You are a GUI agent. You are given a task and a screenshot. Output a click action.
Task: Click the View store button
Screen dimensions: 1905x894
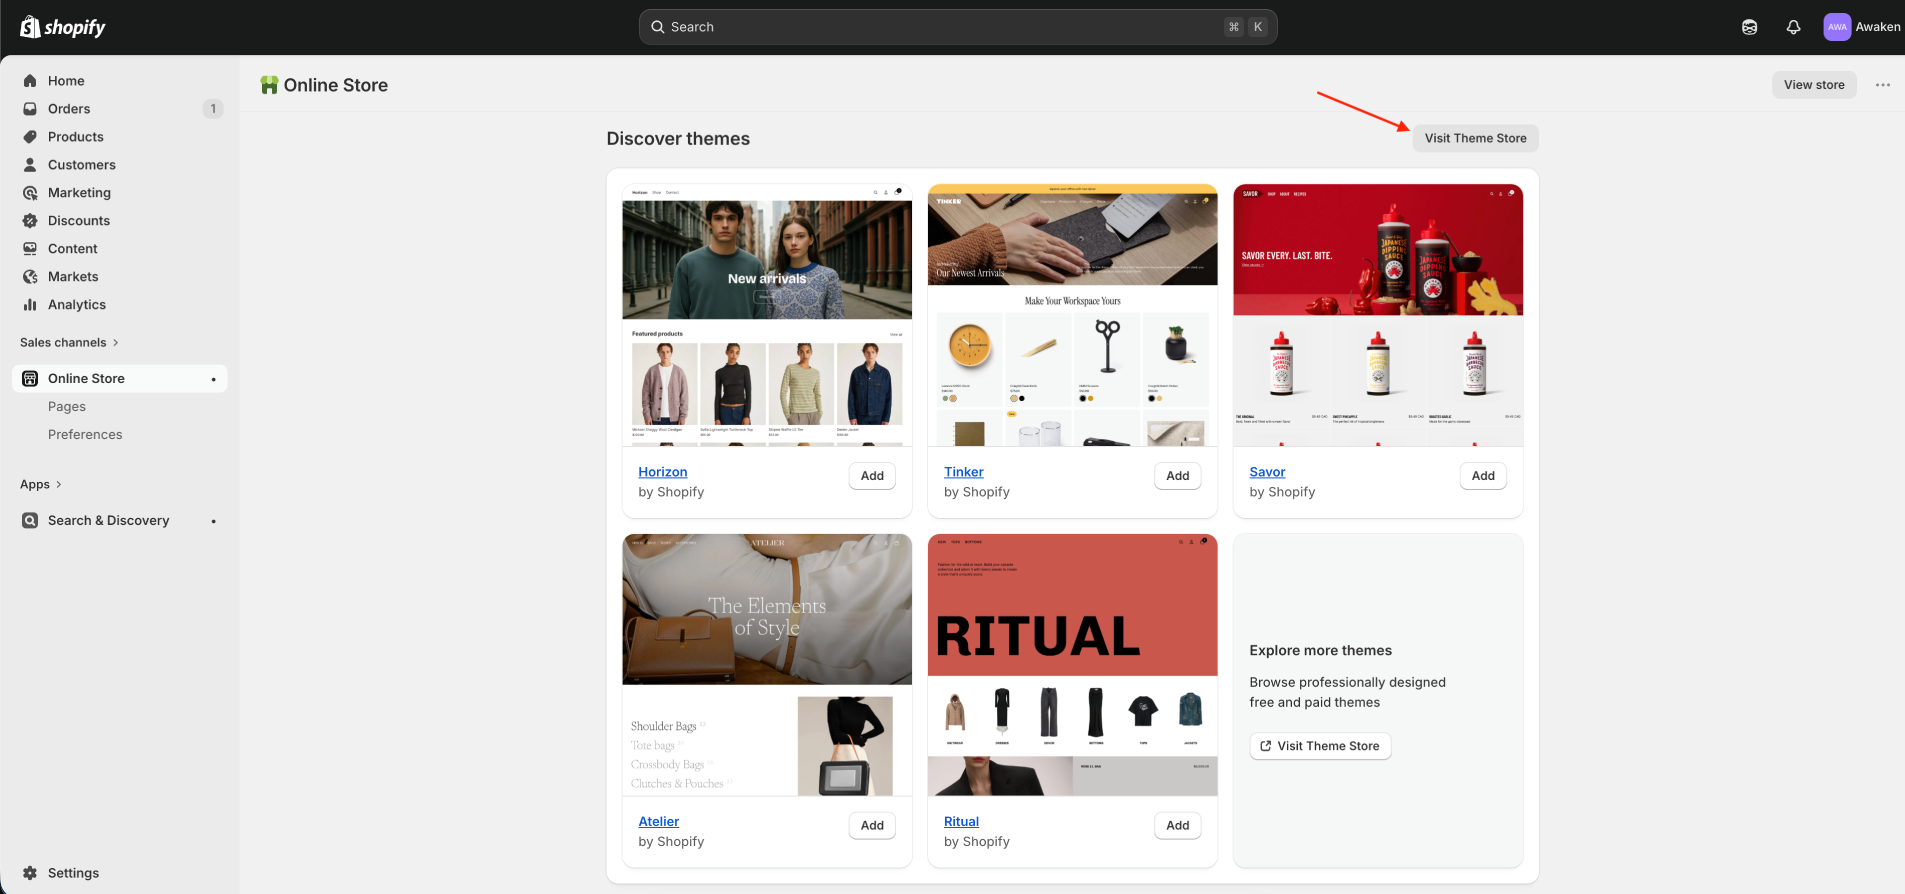(1814, 85)
